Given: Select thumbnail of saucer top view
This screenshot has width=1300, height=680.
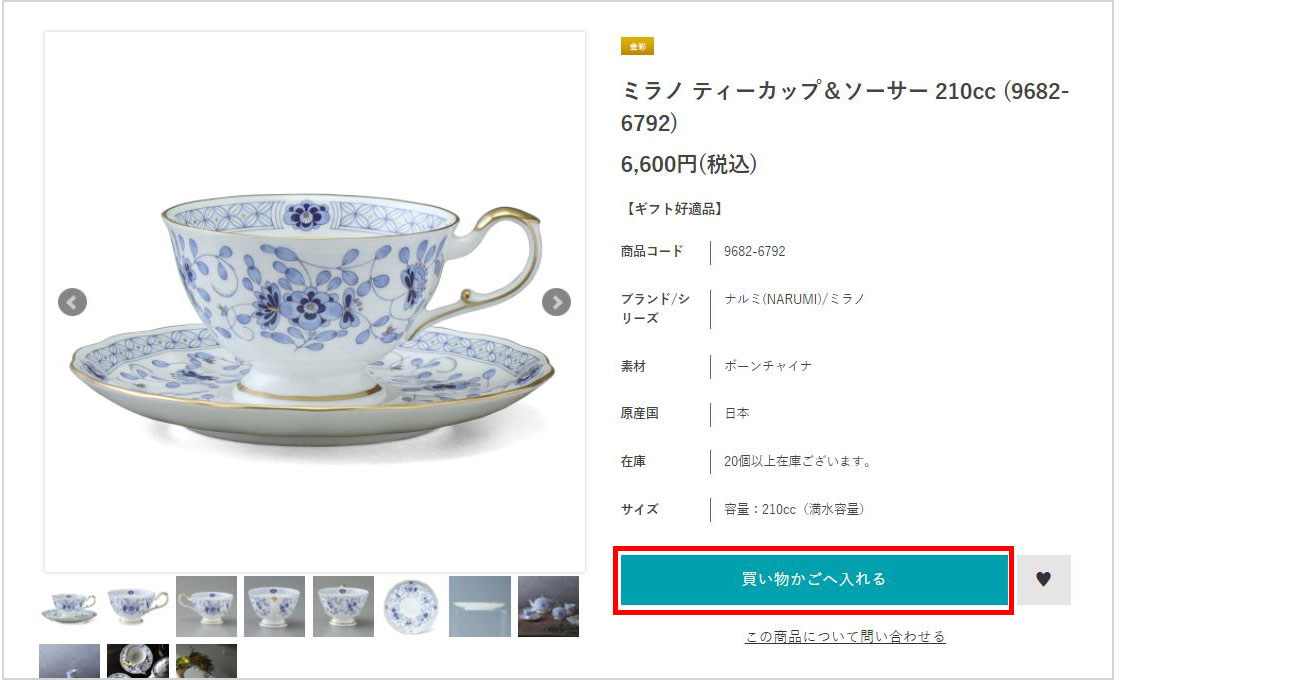Looking at the screenshot, I should tap(411, 606).
